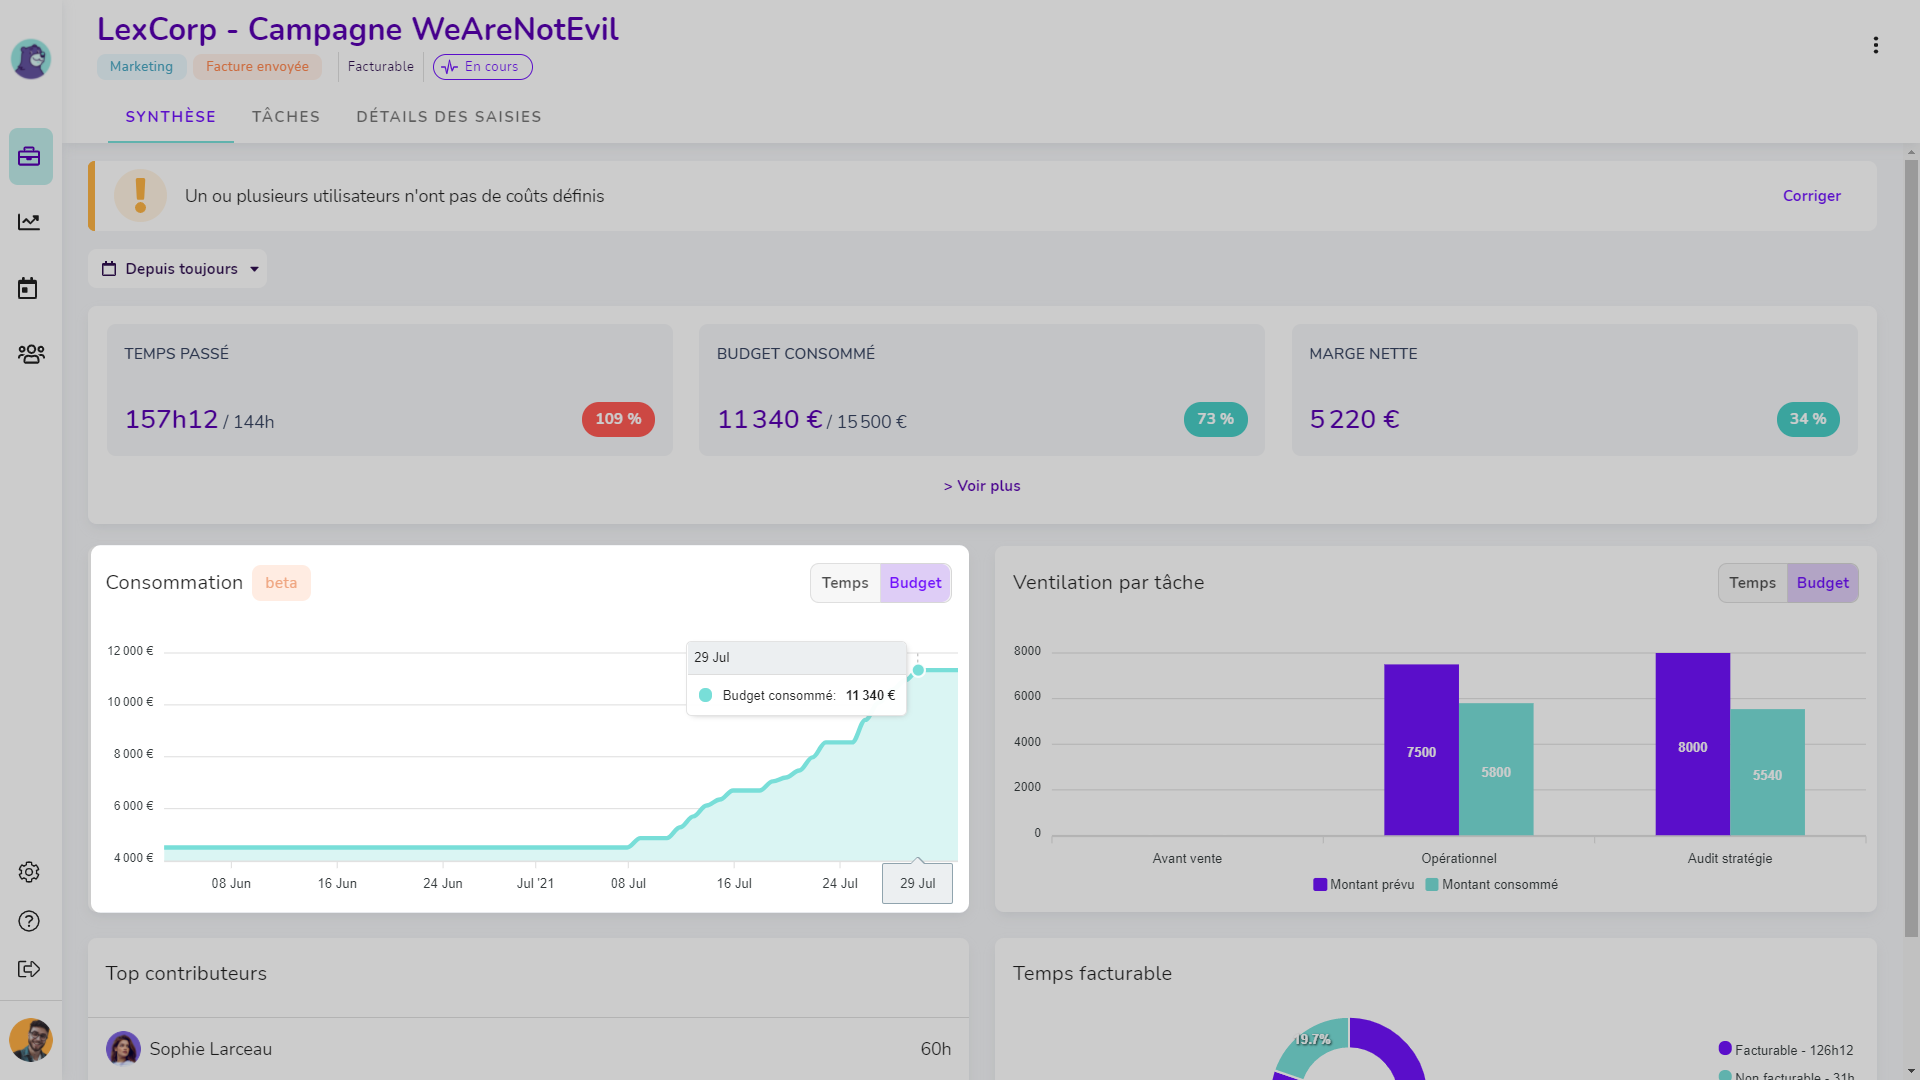Open the Depuis toujours date dropdown
Image resolution: width=1920 pixels, height=1080 pixels.
click(x=178, y=269)
